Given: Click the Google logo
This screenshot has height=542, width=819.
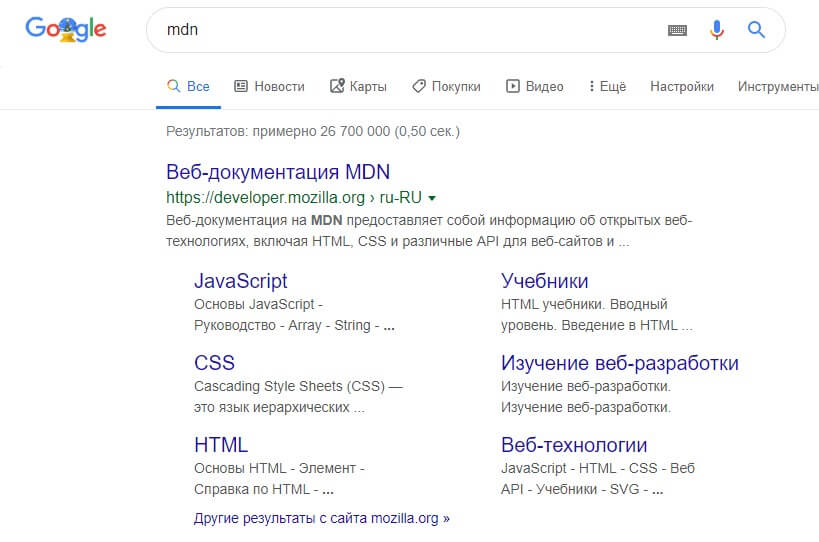Looking at the screenshot, I should pos(66,30).
